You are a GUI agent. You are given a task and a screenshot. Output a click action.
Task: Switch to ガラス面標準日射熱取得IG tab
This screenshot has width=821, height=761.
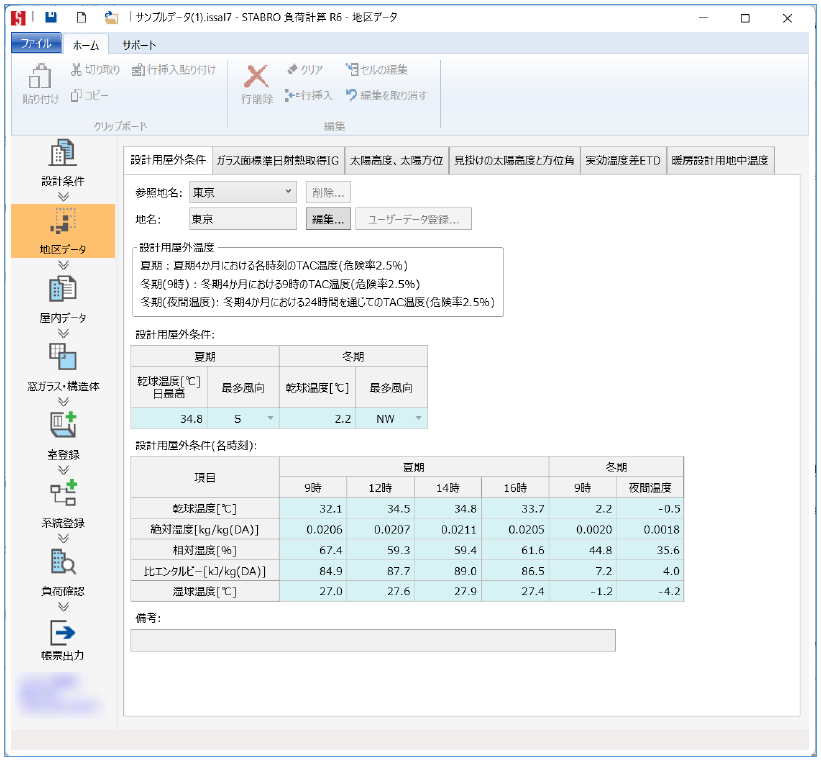(x=277, y=160)
